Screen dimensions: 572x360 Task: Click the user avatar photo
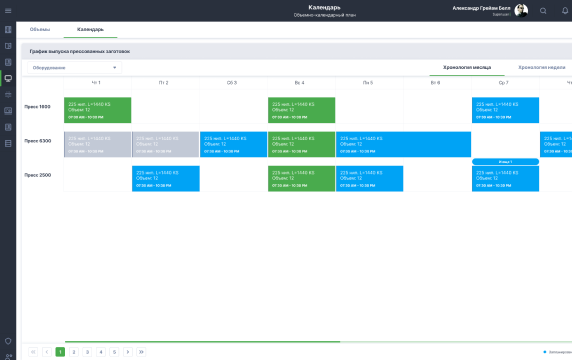(x=521, y=11)
